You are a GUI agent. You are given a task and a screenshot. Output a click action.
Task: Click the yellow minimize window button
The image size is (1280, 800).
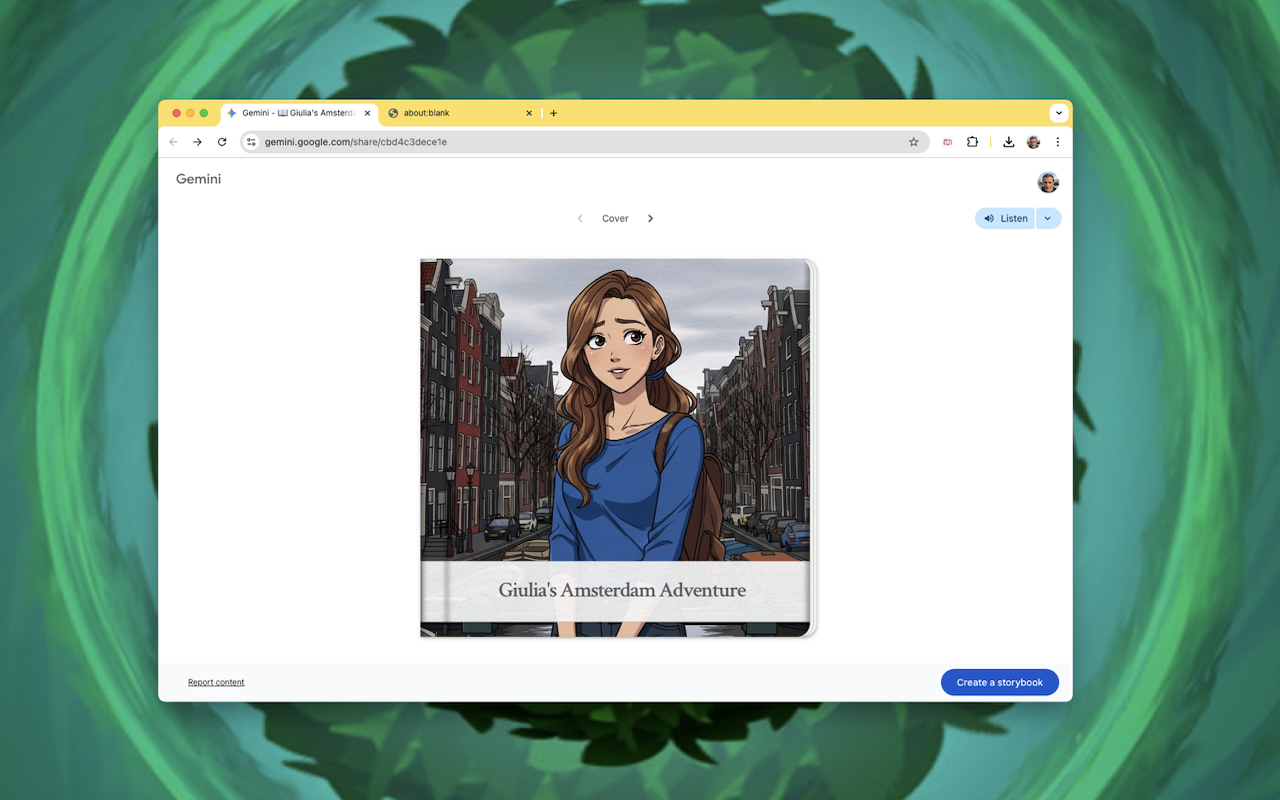coord(190,113)
